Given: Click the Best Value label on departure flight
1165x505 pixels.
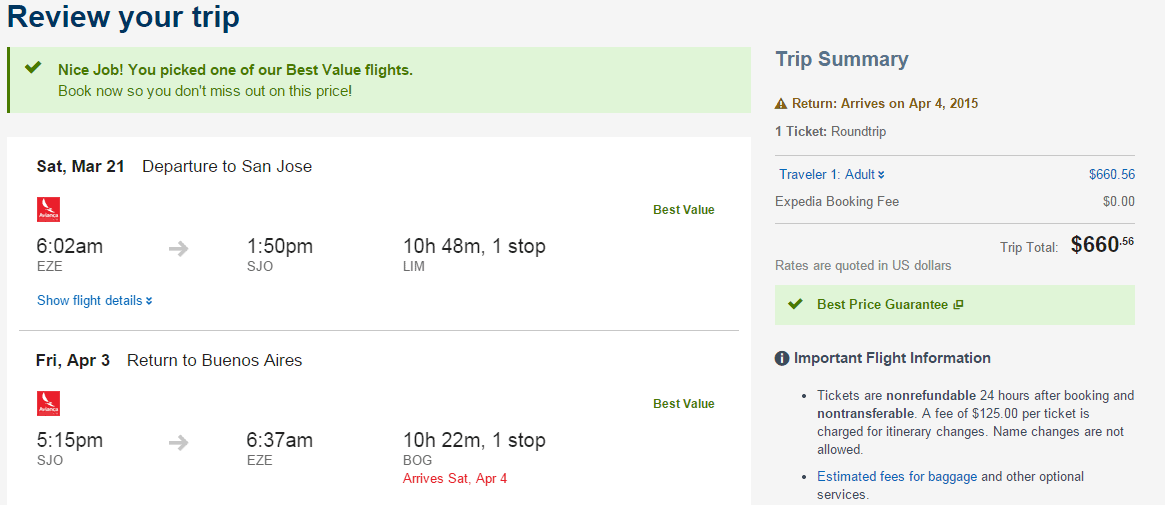Looking at the screenshot, I should (684, 209).
